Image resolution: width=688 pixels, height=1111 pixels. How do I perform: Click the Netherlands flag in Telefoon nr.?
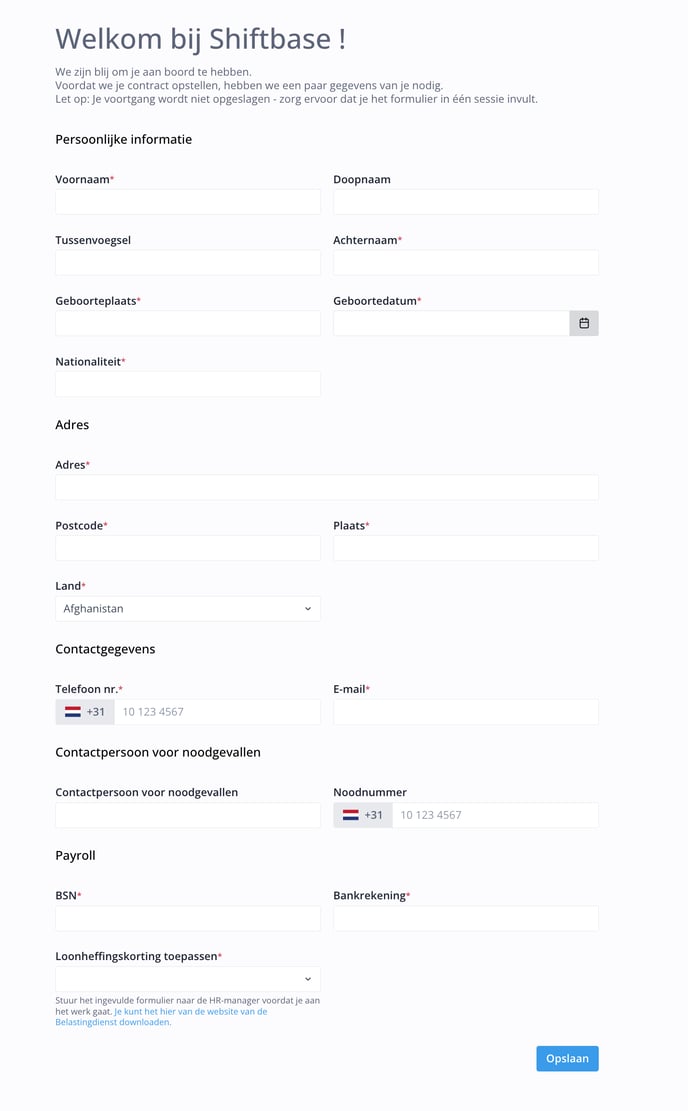[x=72, y=711]
